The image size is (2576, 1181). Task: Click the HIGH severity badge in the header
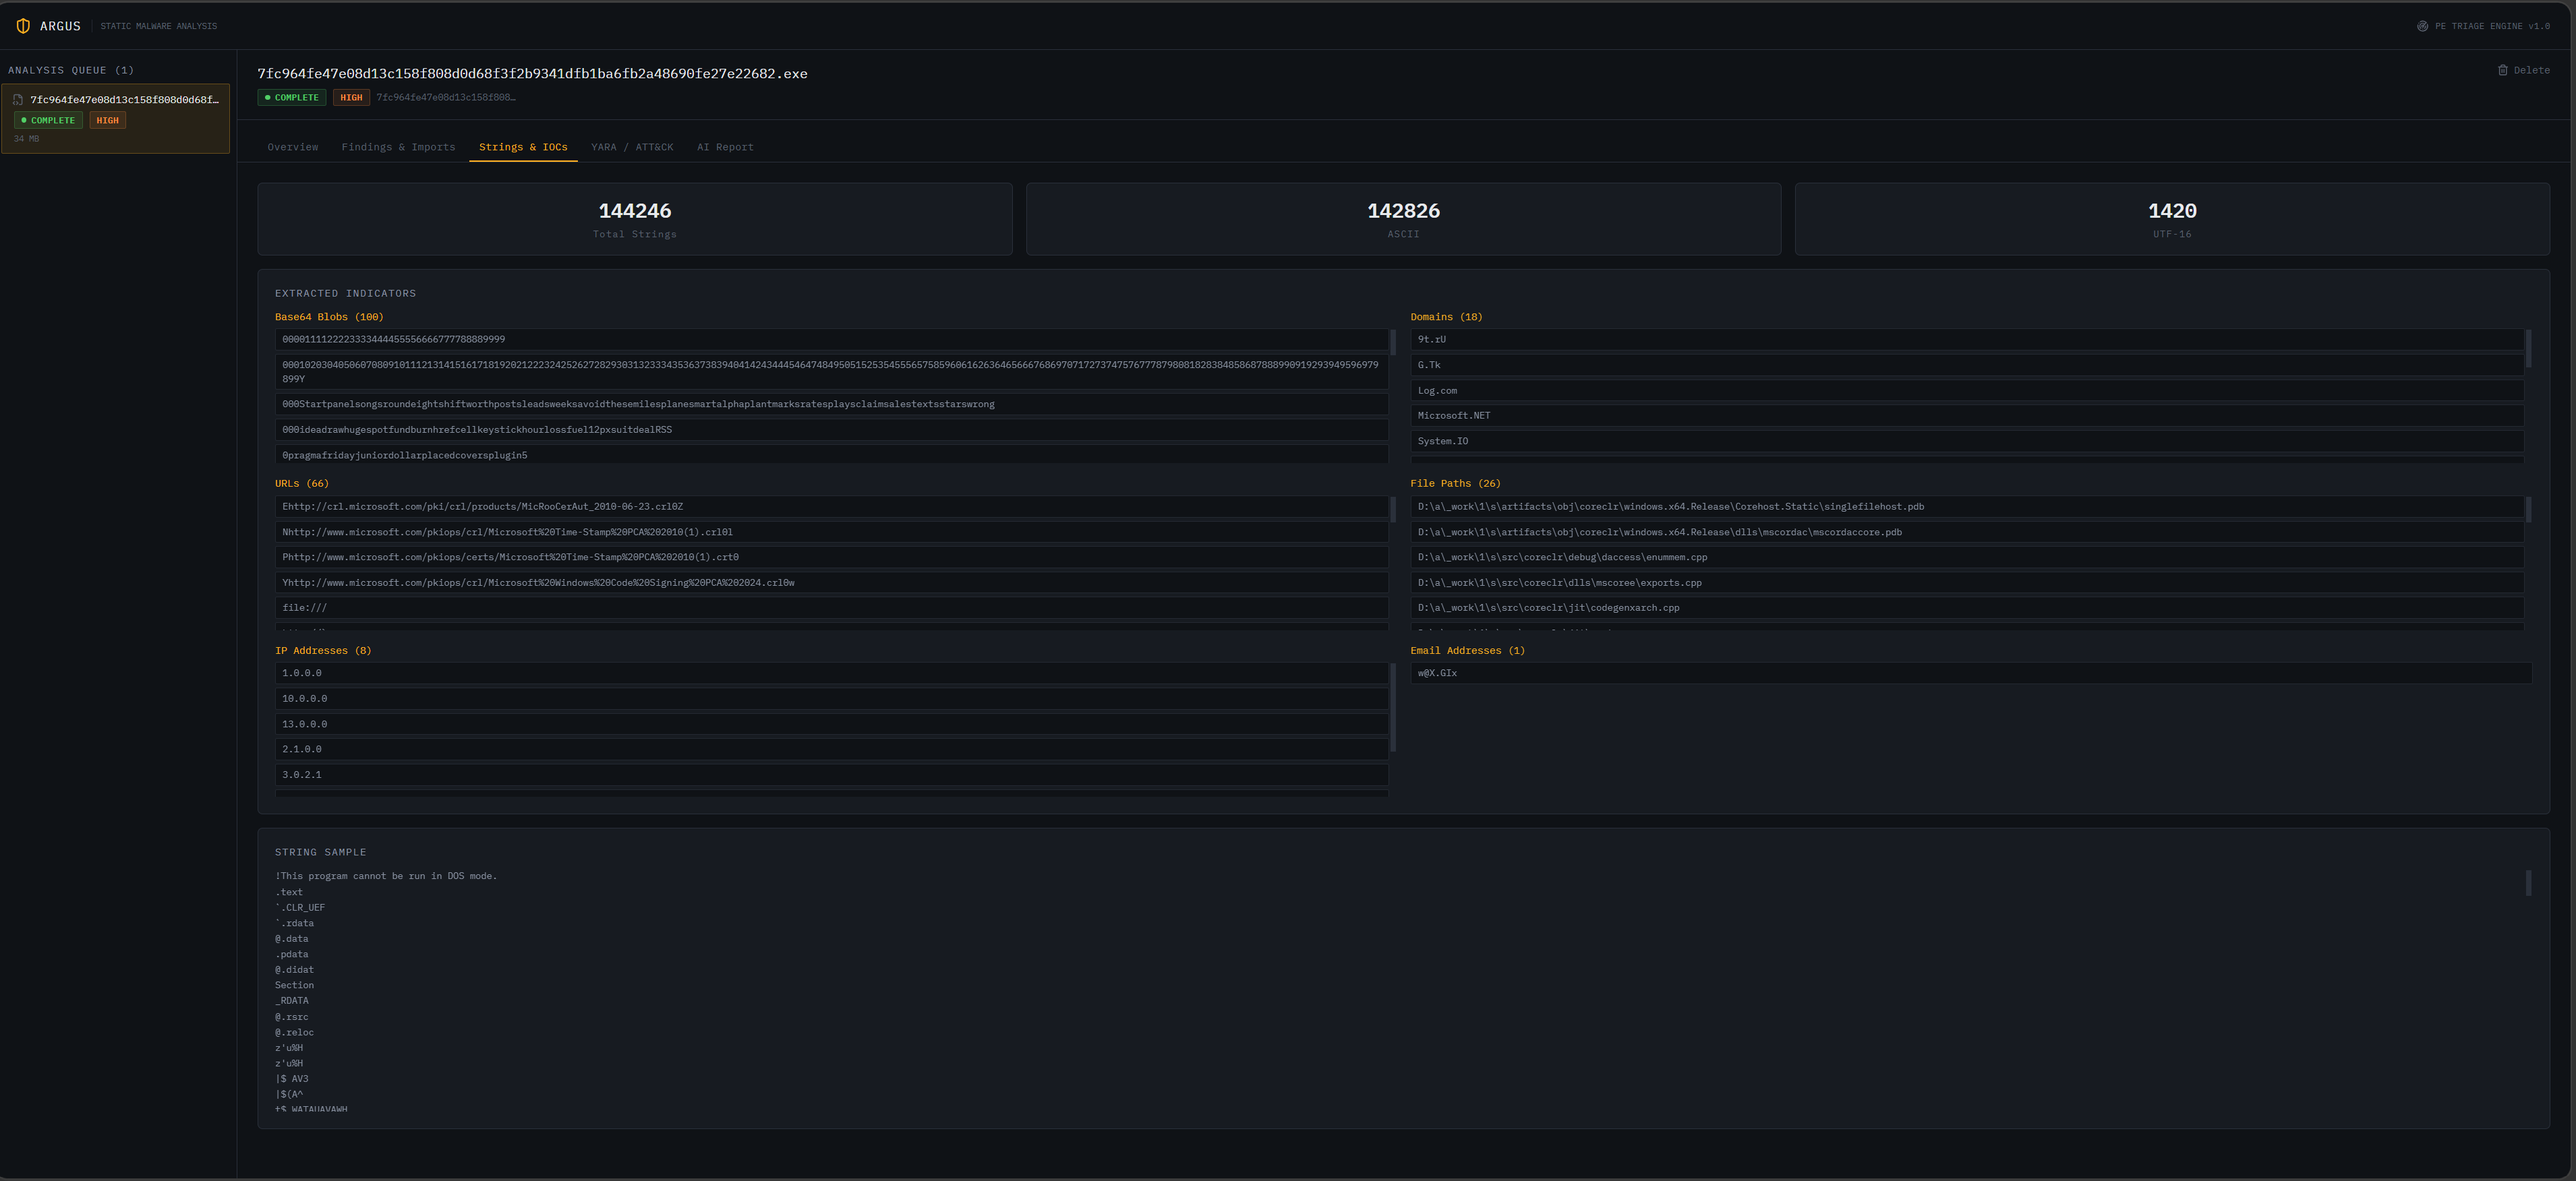351,98
